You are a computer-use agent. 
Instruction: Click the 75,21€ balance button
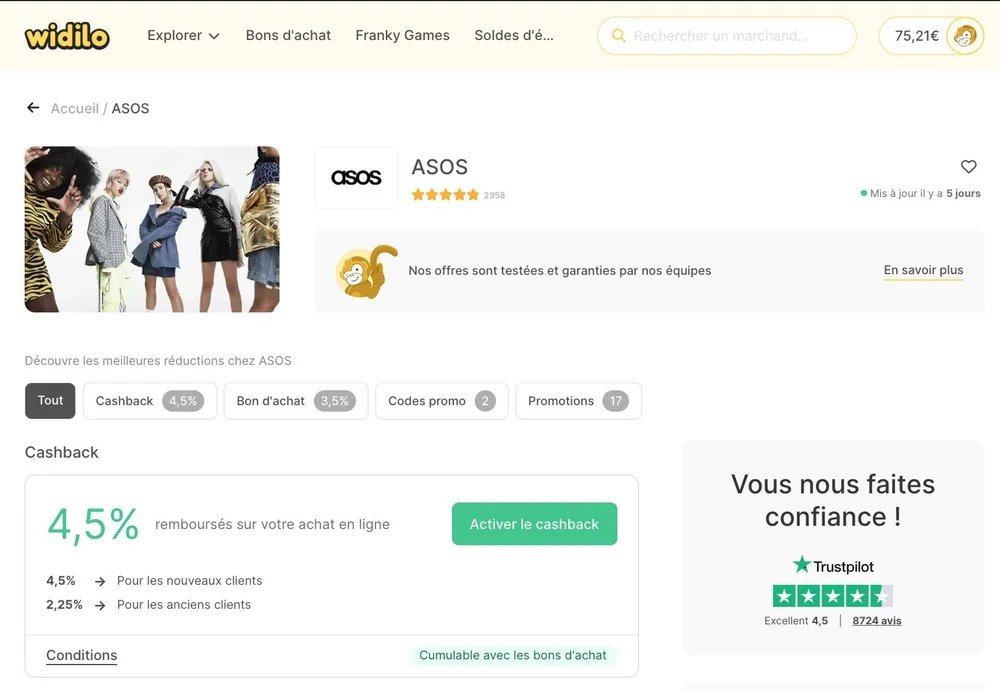point(931,36)
